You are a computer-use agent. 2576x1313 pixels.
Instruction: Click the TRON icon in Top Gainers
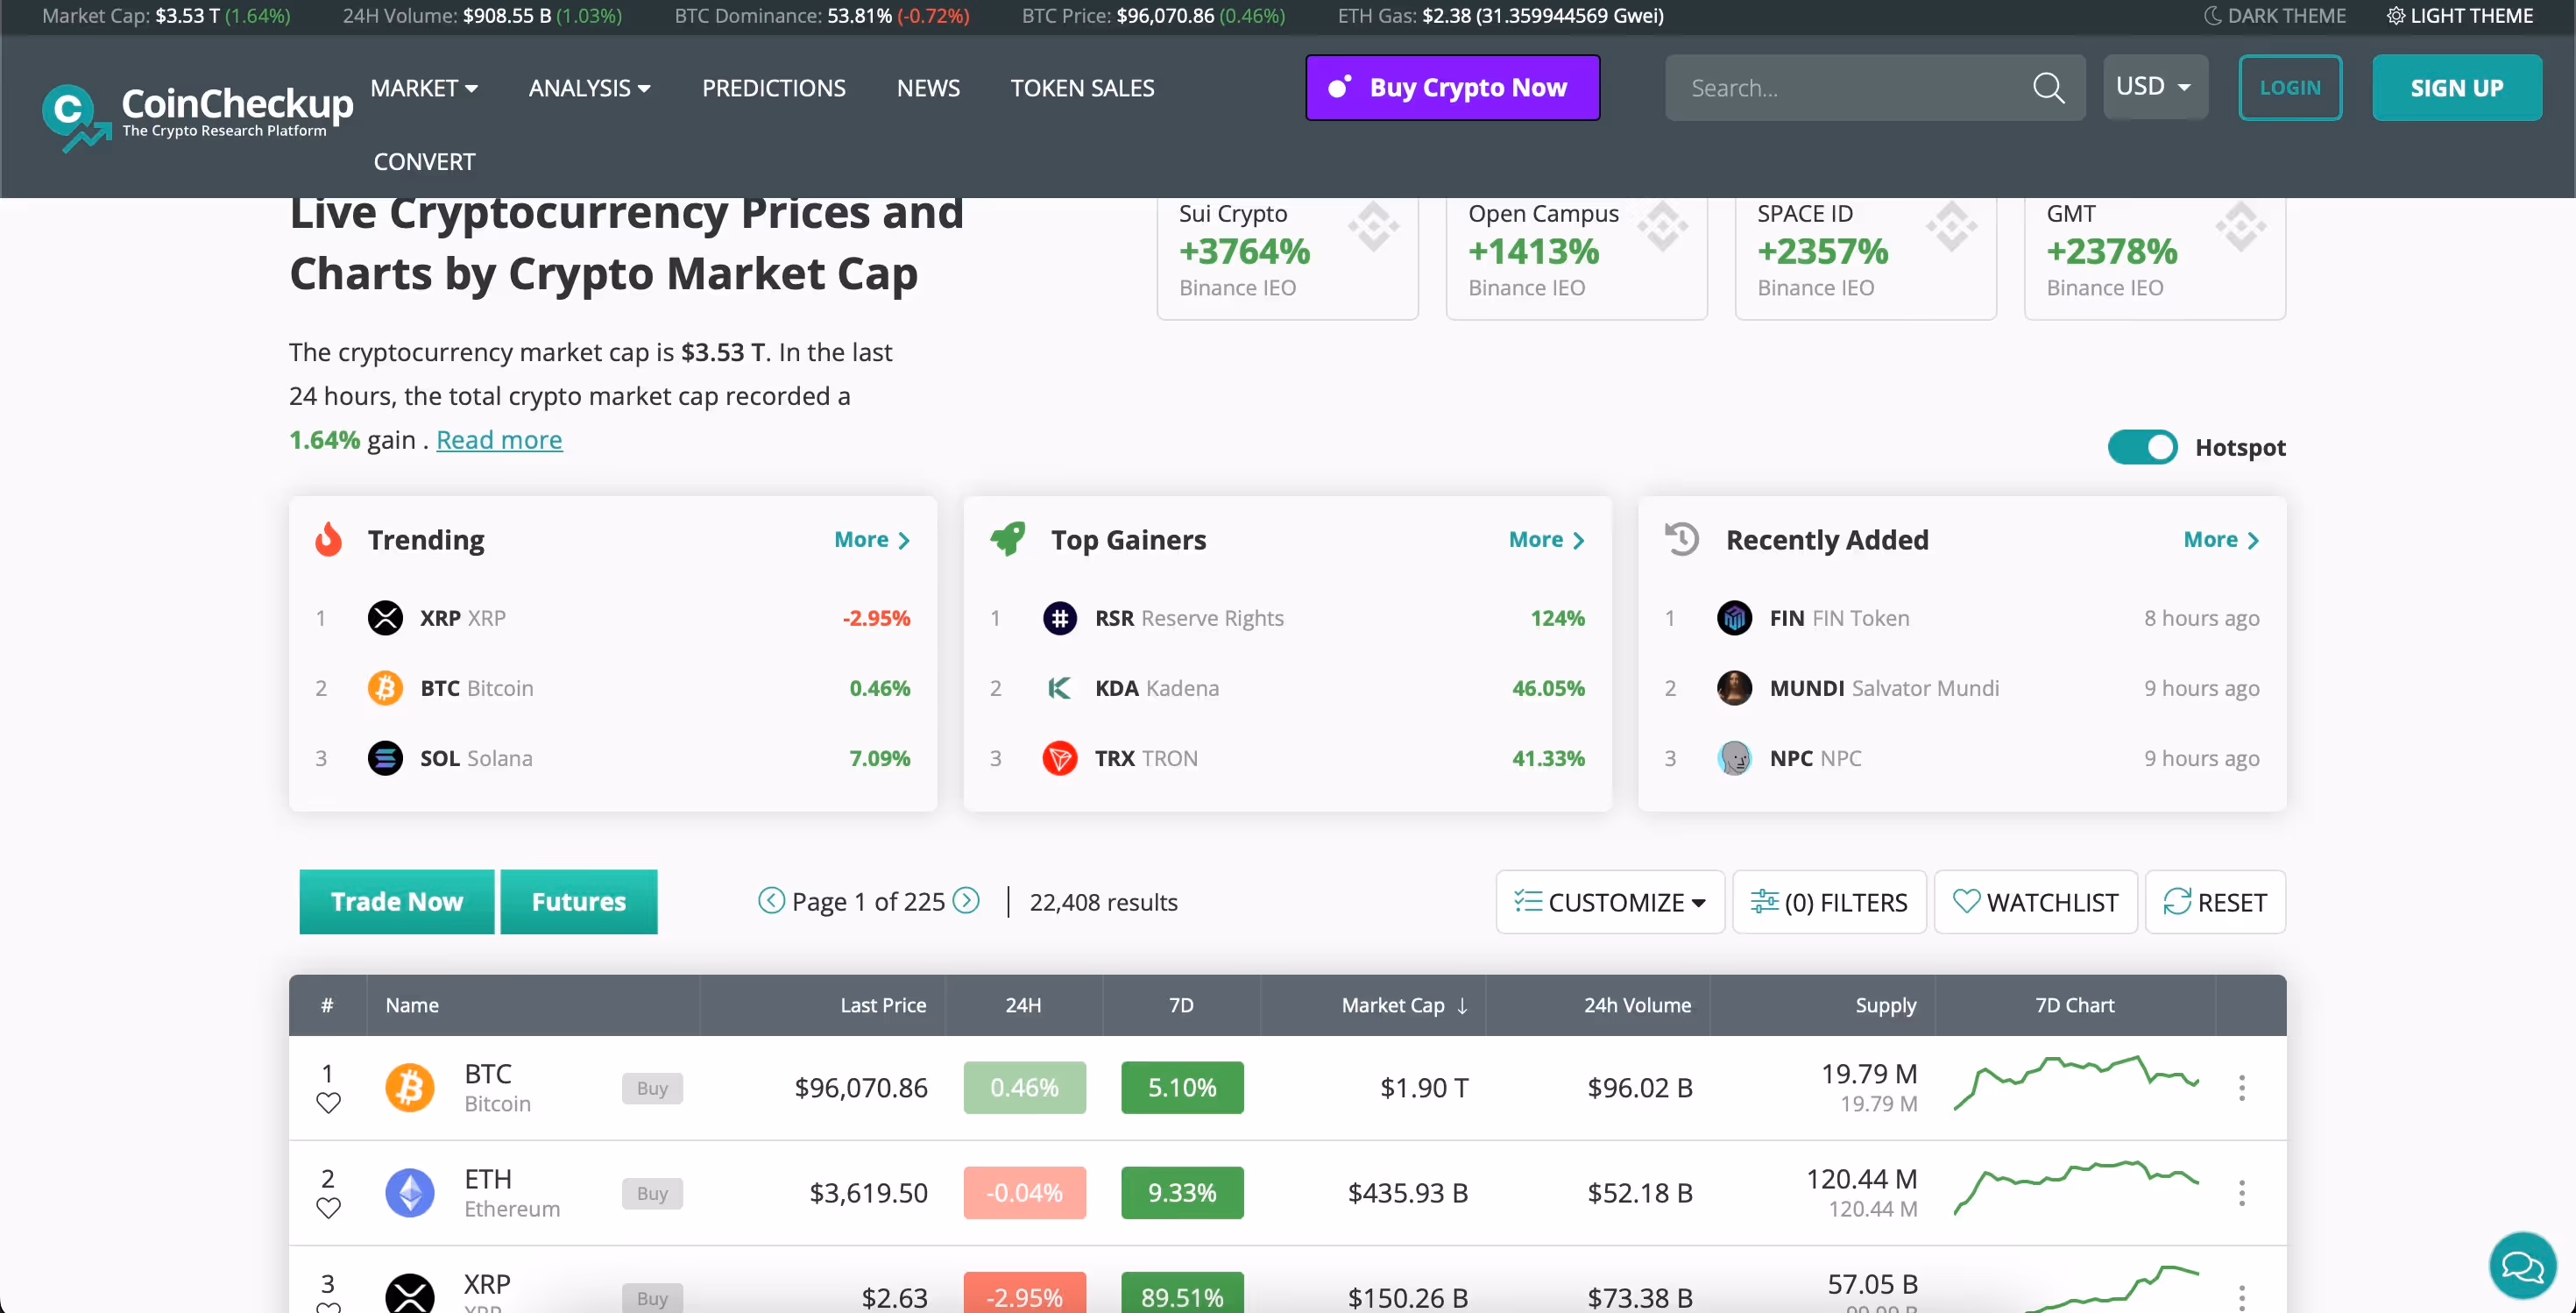tap(1060, 758)
